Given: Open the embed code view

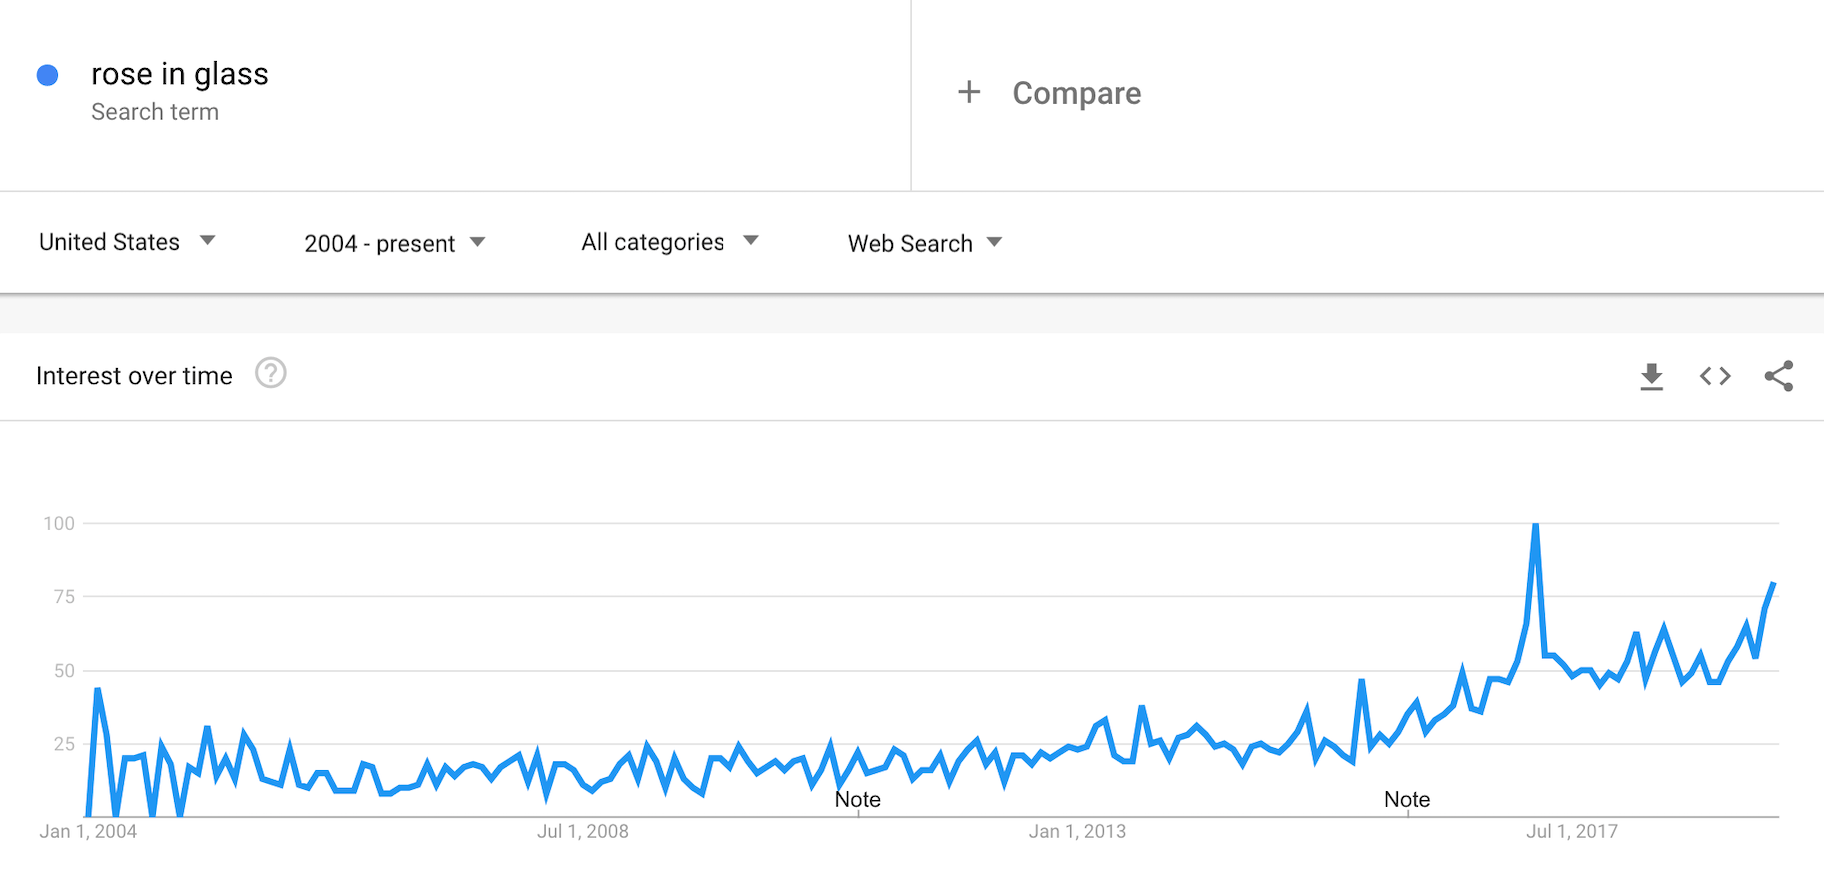Looking at the screenshot, I should tap(1715, 376).
